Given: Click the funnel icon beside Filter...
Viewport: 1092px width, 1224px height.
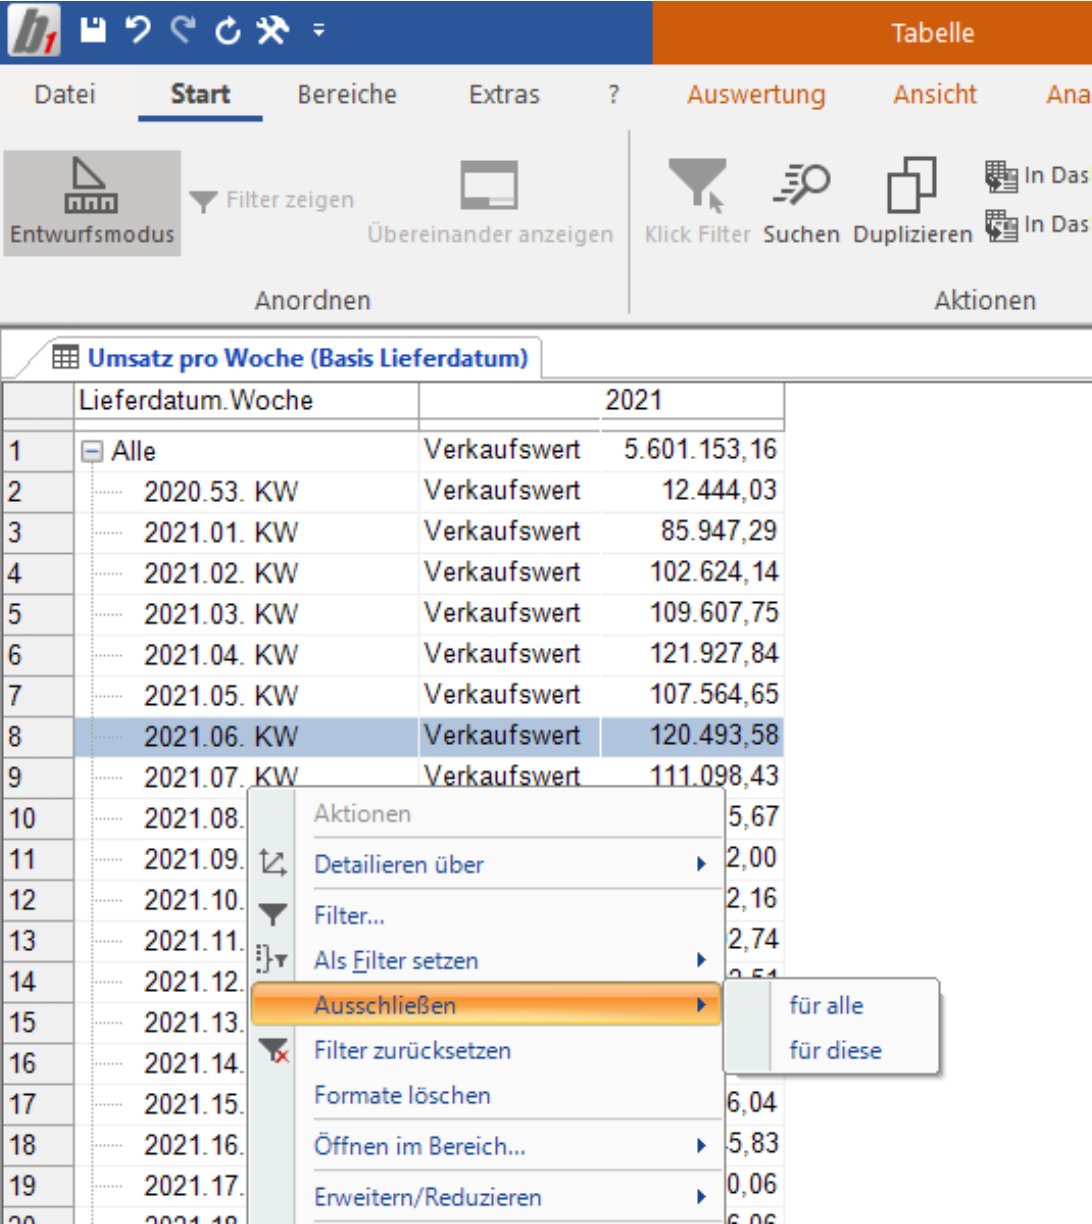Looking at the screenshot, I should (272, 914).
